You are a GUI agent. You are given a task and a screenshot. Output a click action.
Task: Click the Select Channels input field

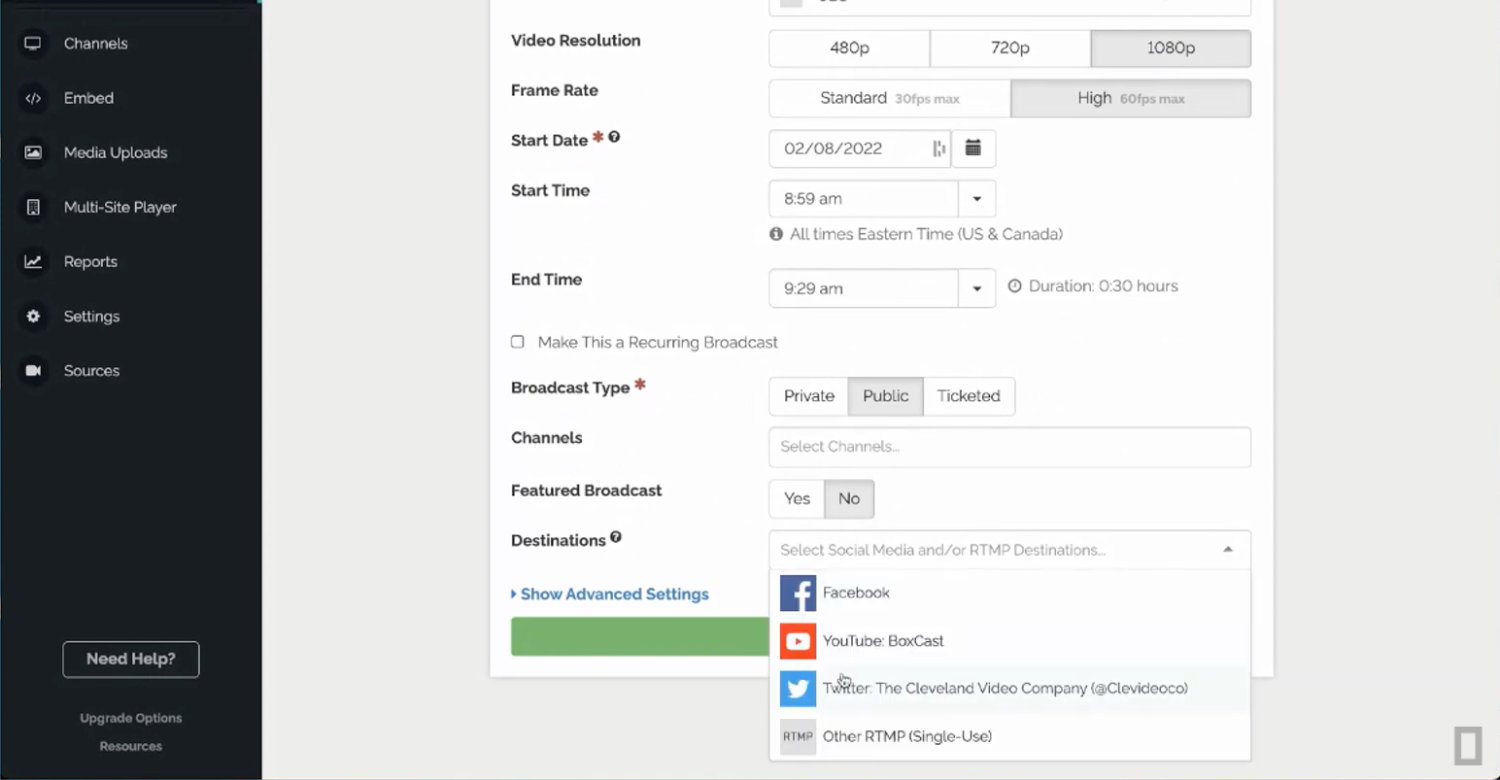tap(1008, 447)
